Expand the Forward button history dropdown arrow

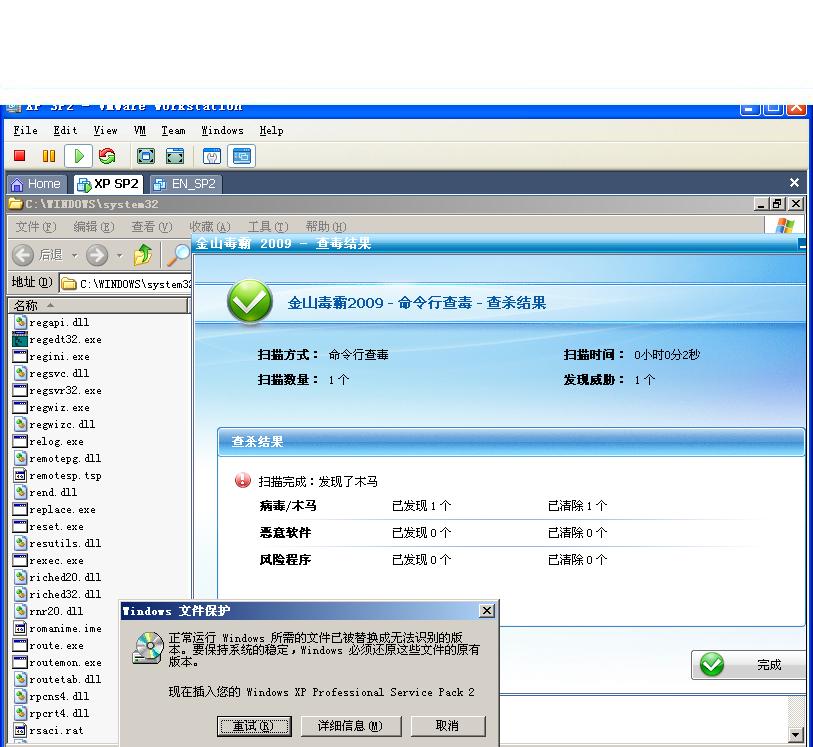coord(120,256)
